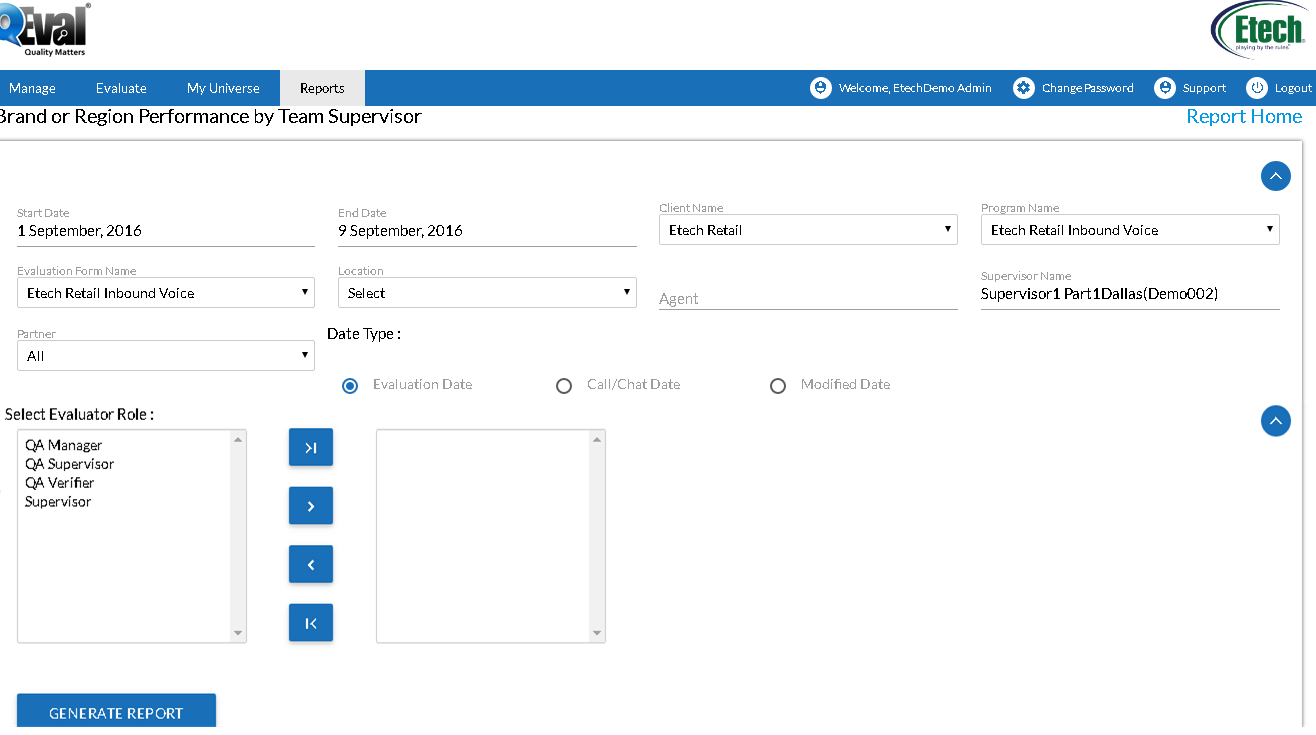1316x735 pixels.
Task: Click scrollbar down arrow of left role list
Action: [x=238, y=633]
